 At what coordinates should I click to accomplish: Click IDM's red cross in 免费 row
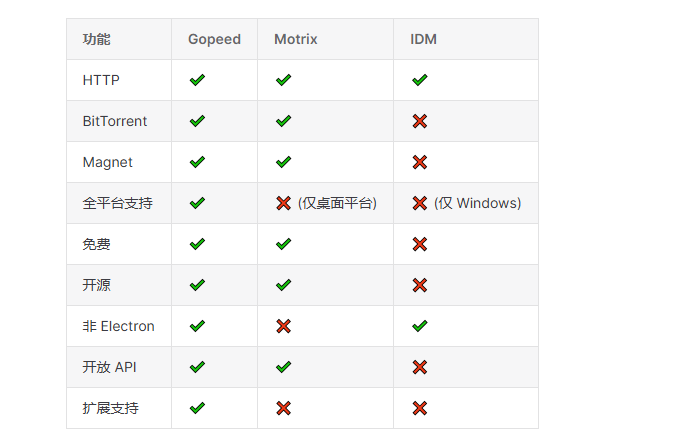click(x=420, y=244)
